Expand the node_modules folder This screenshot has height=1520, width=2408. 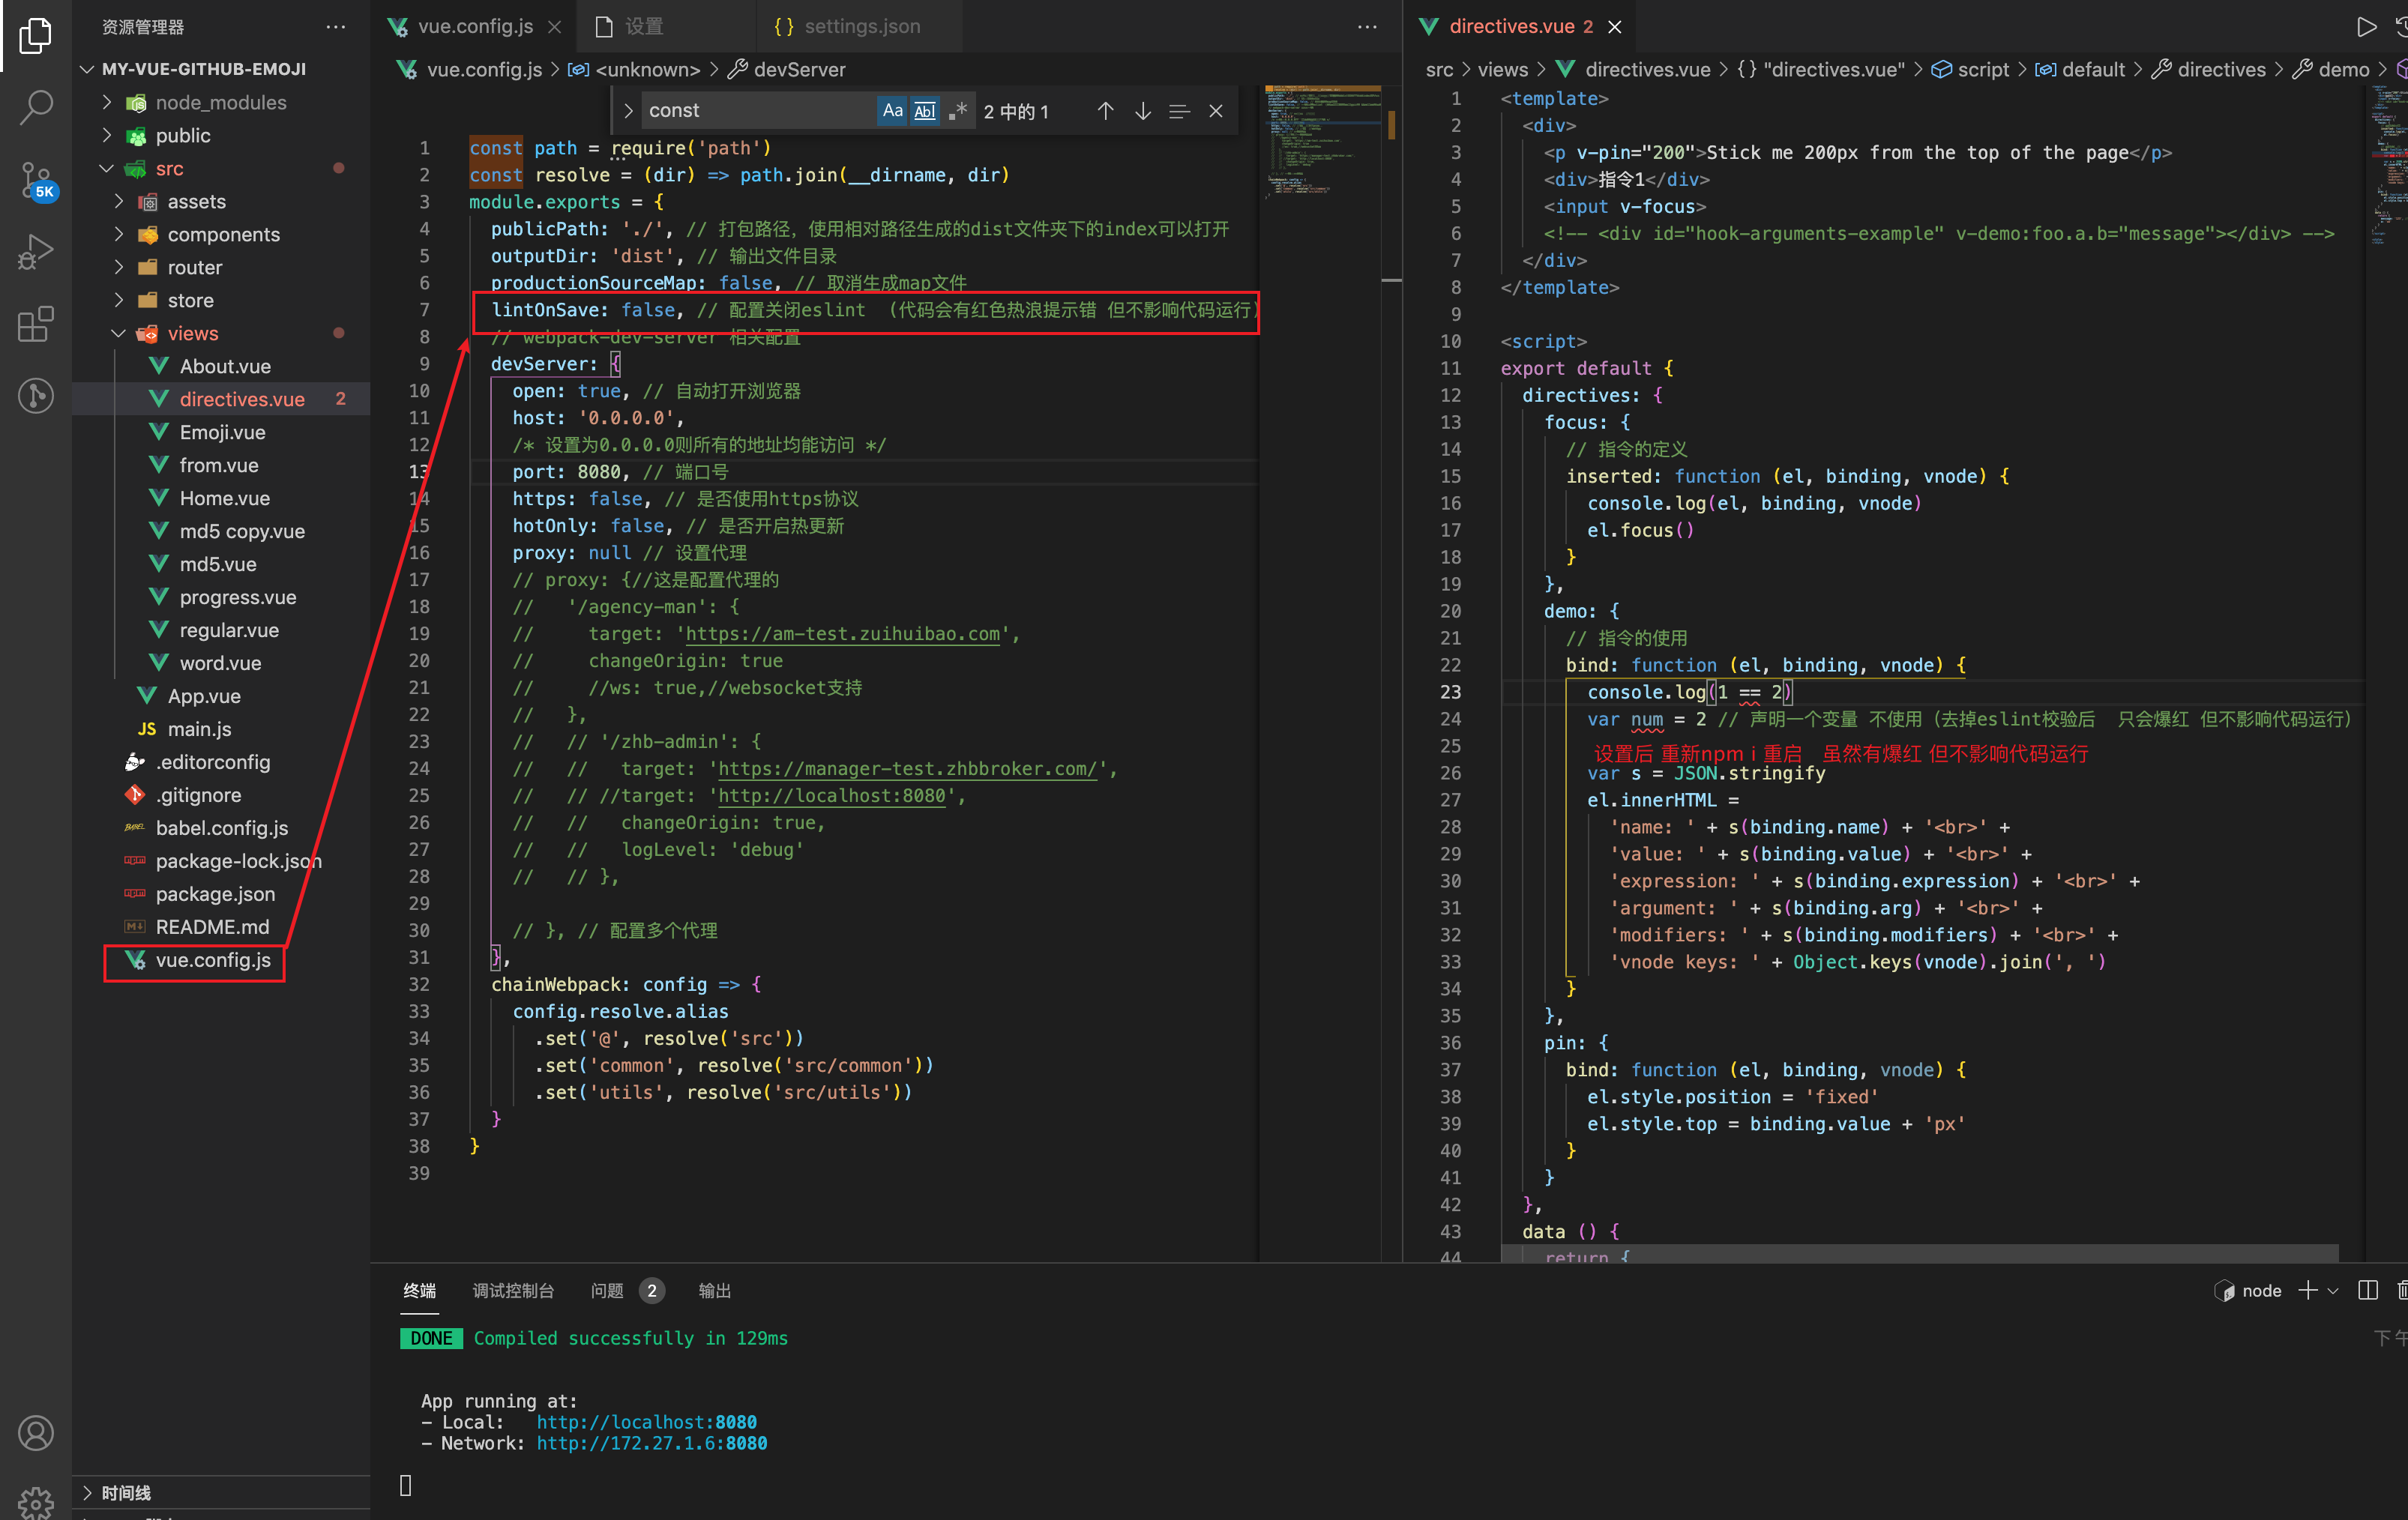point(107,102)
